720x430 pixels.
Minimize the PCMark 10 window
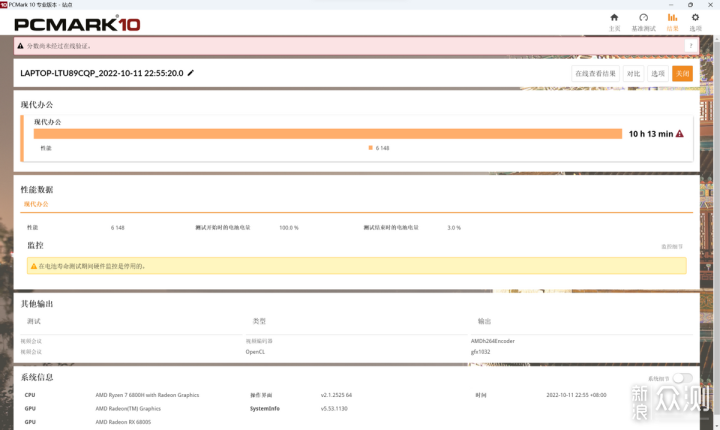671,5
